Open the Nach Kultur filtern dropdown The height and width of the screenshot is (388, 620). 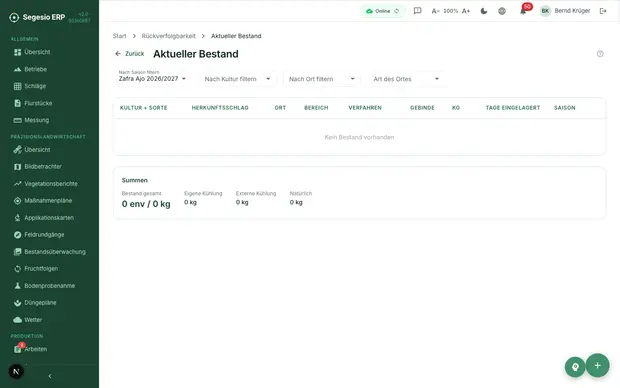click(237, 79)
